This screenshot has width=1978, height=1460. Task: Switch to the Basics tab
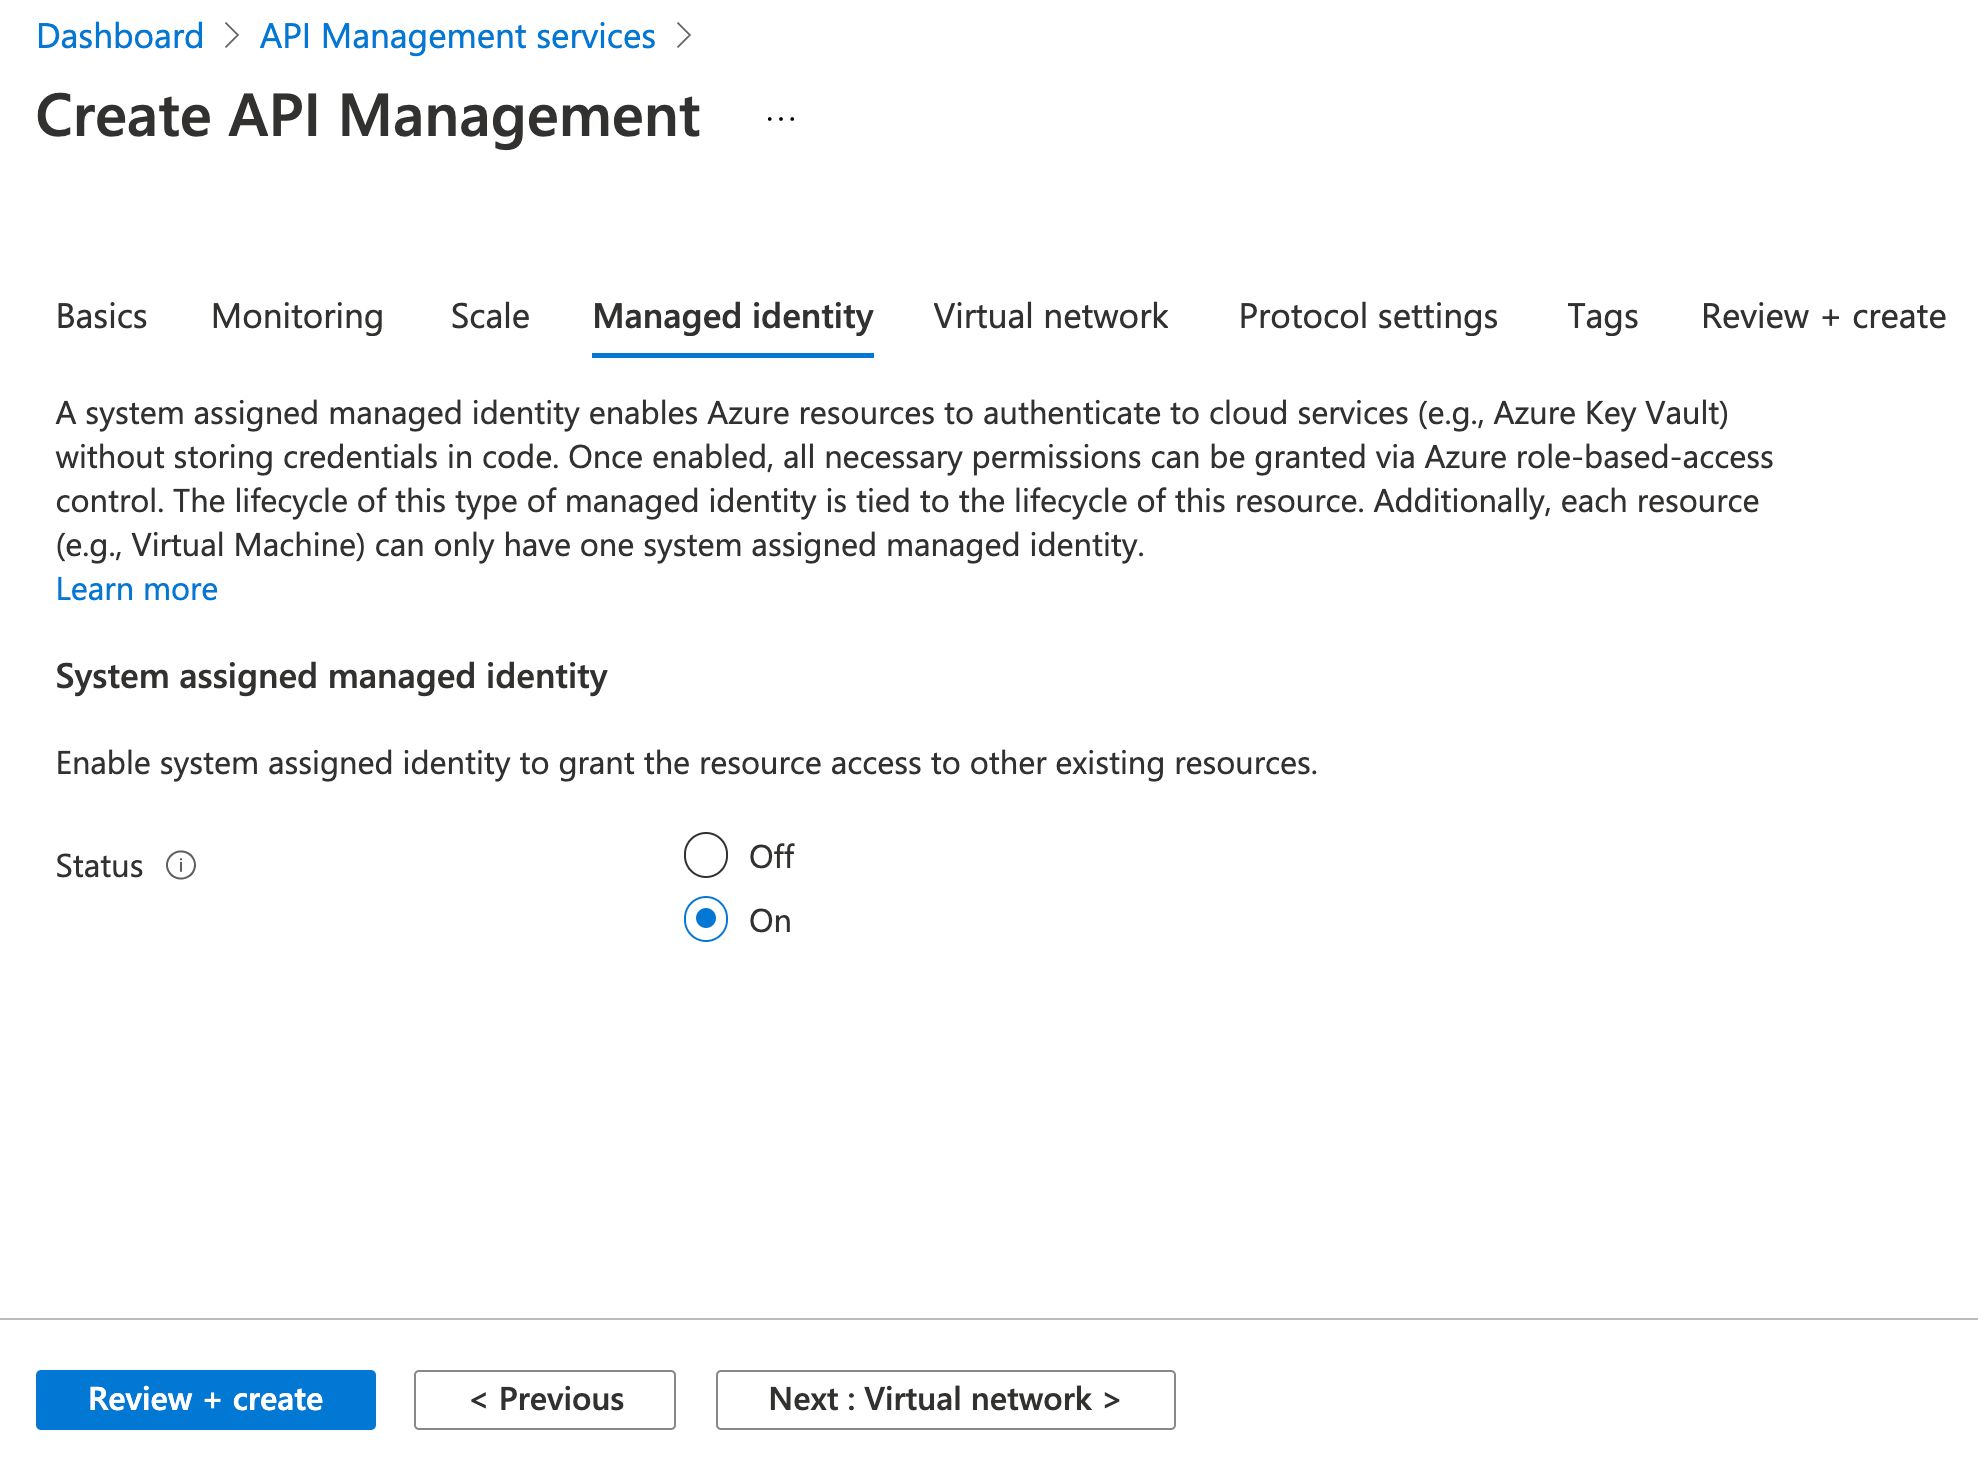point(100,316)
